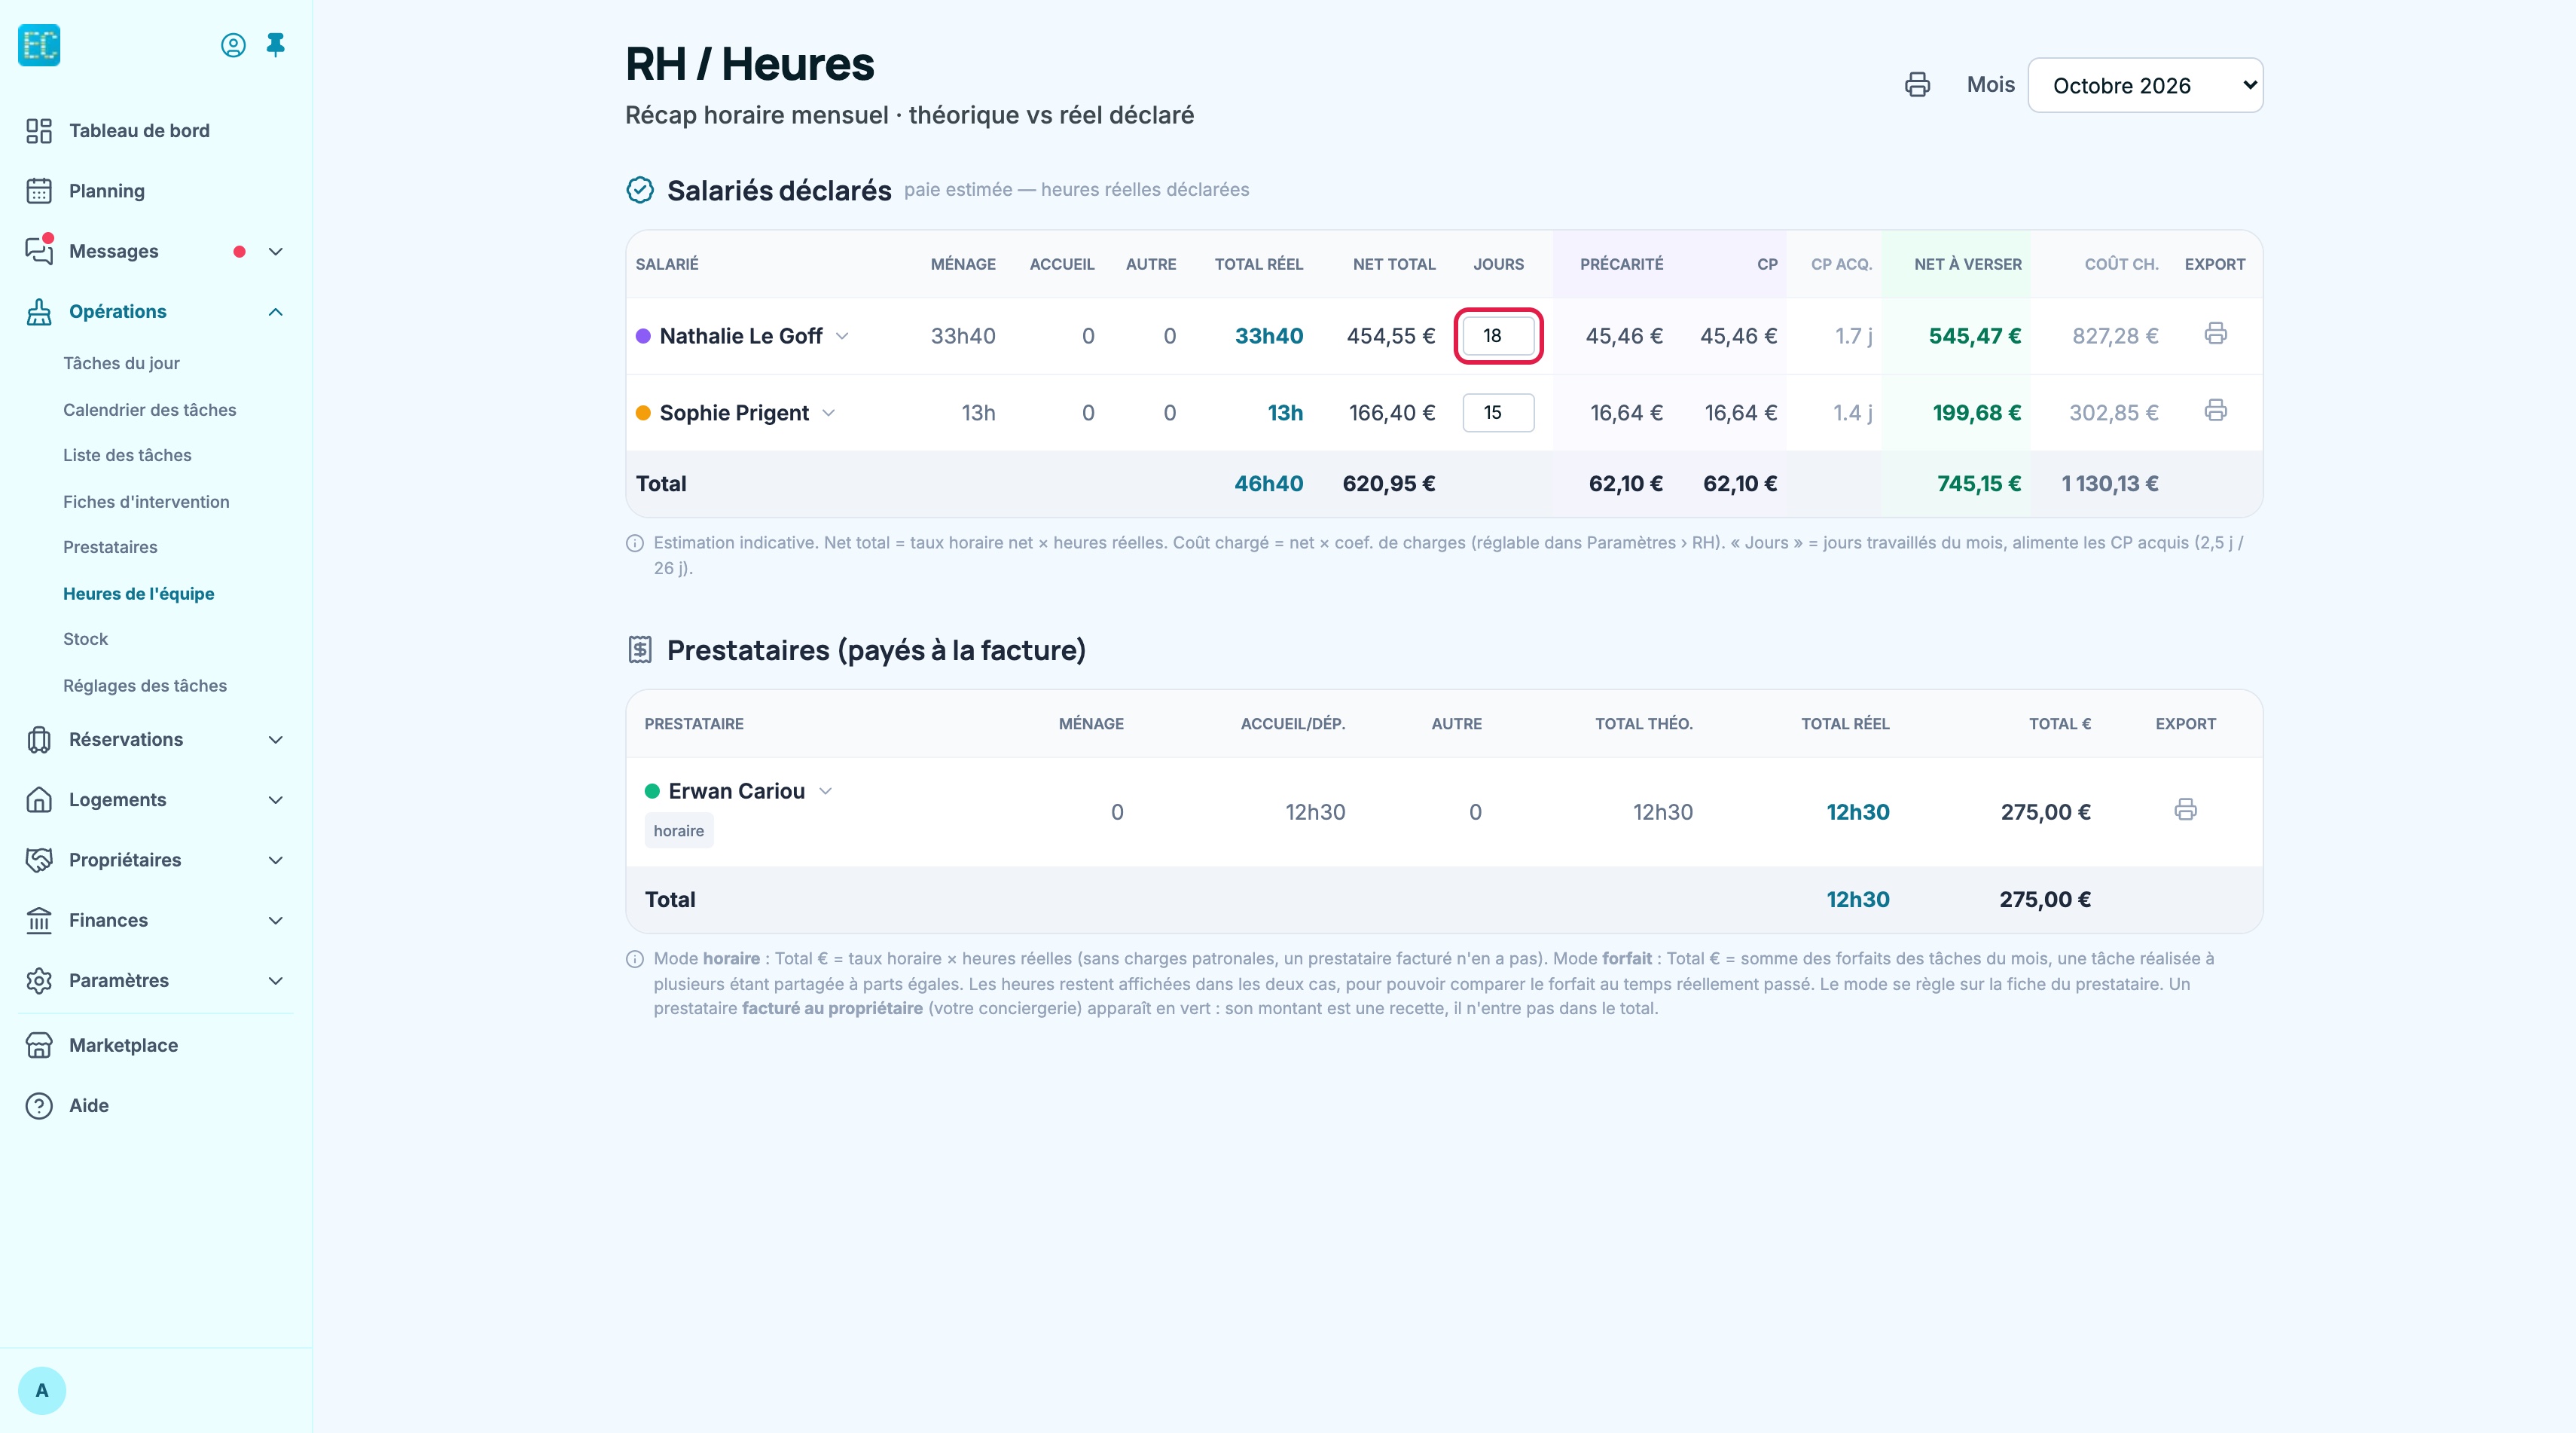The height and width of the screenshot is (1433, 2576).
Task: Open Tâches du jour submenu item
Action: [121, 363]
